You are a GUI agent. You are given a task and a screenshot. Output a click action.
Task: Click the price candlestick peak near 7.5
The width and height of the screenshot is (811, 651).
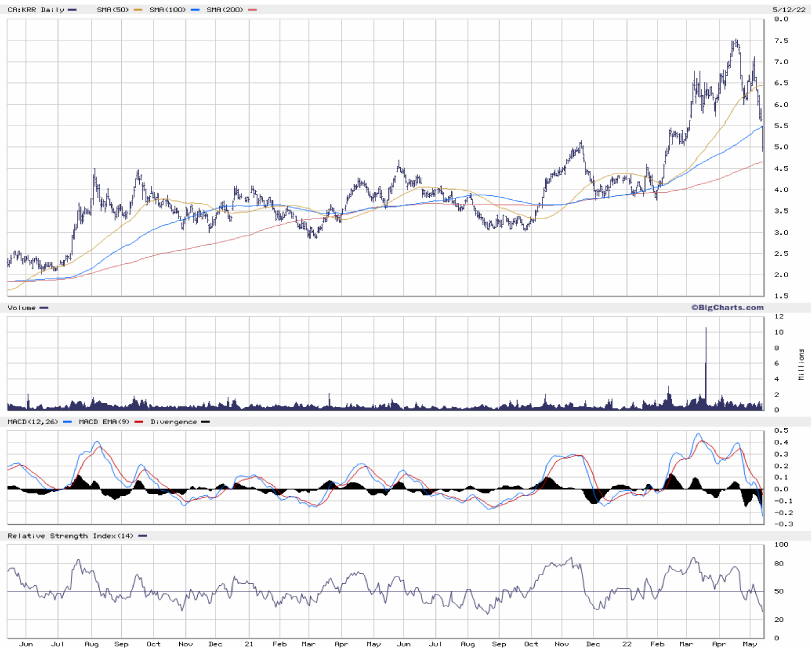735,42
